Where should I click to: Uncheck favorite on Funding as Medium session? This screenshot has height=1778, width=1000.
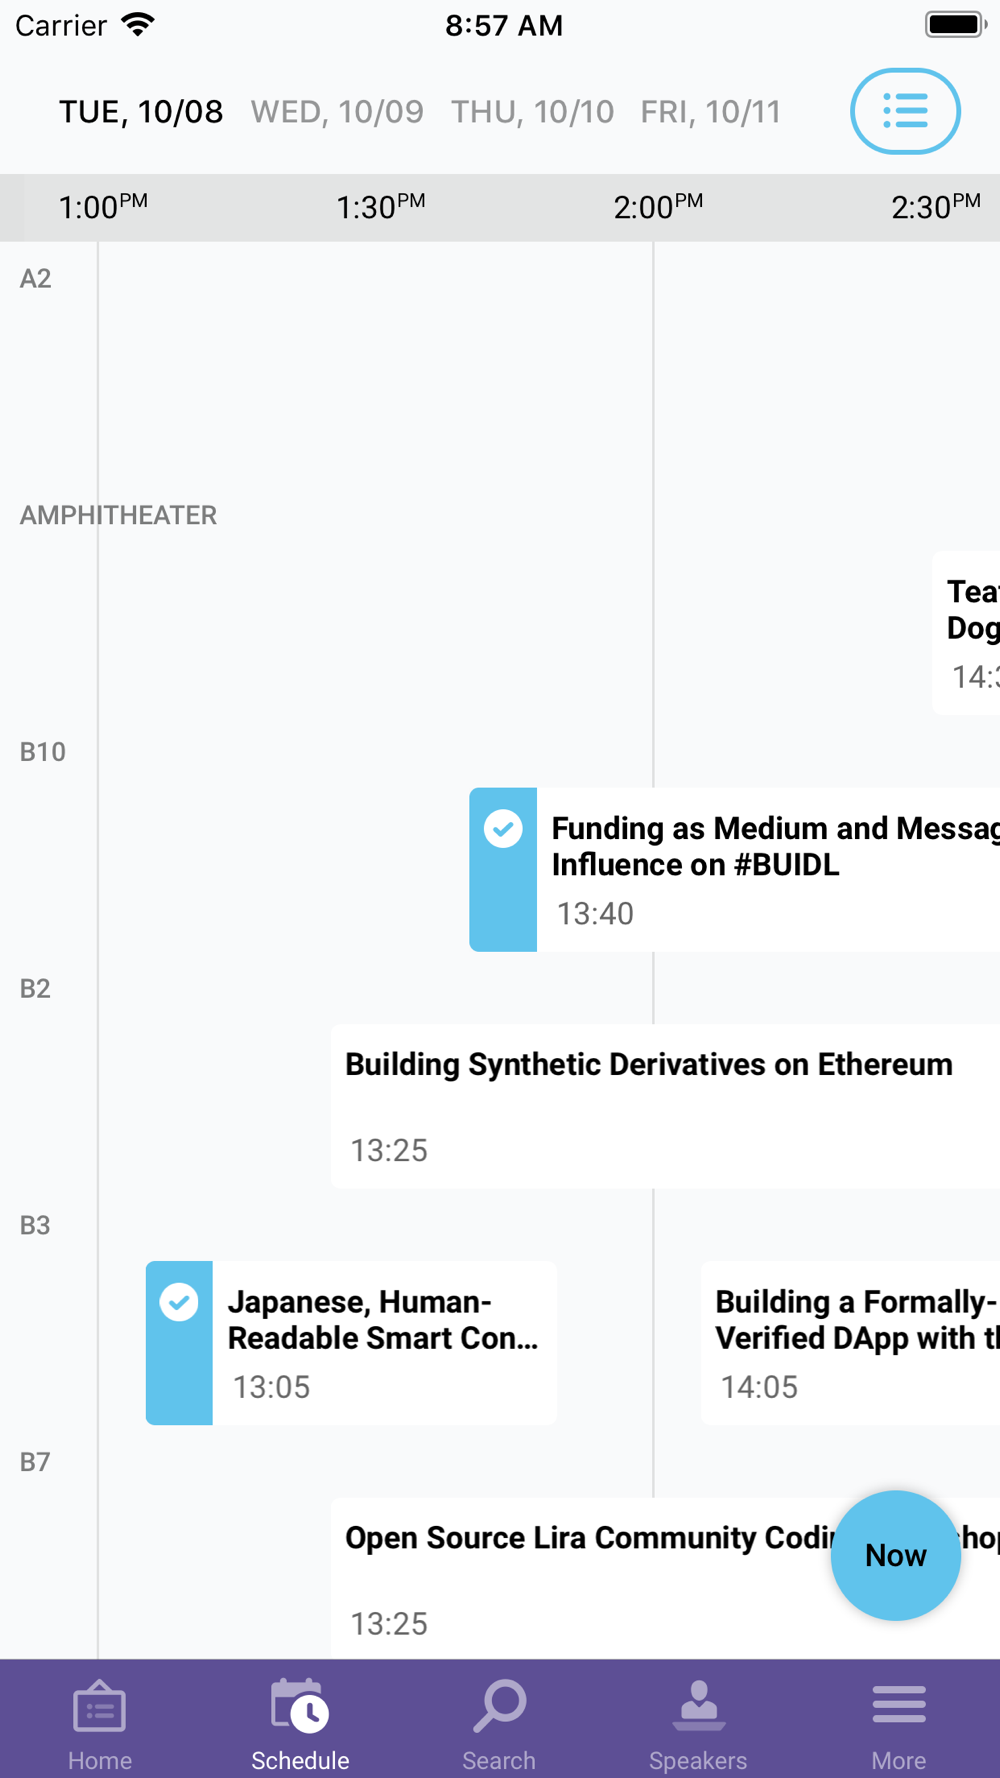(503, 829)
